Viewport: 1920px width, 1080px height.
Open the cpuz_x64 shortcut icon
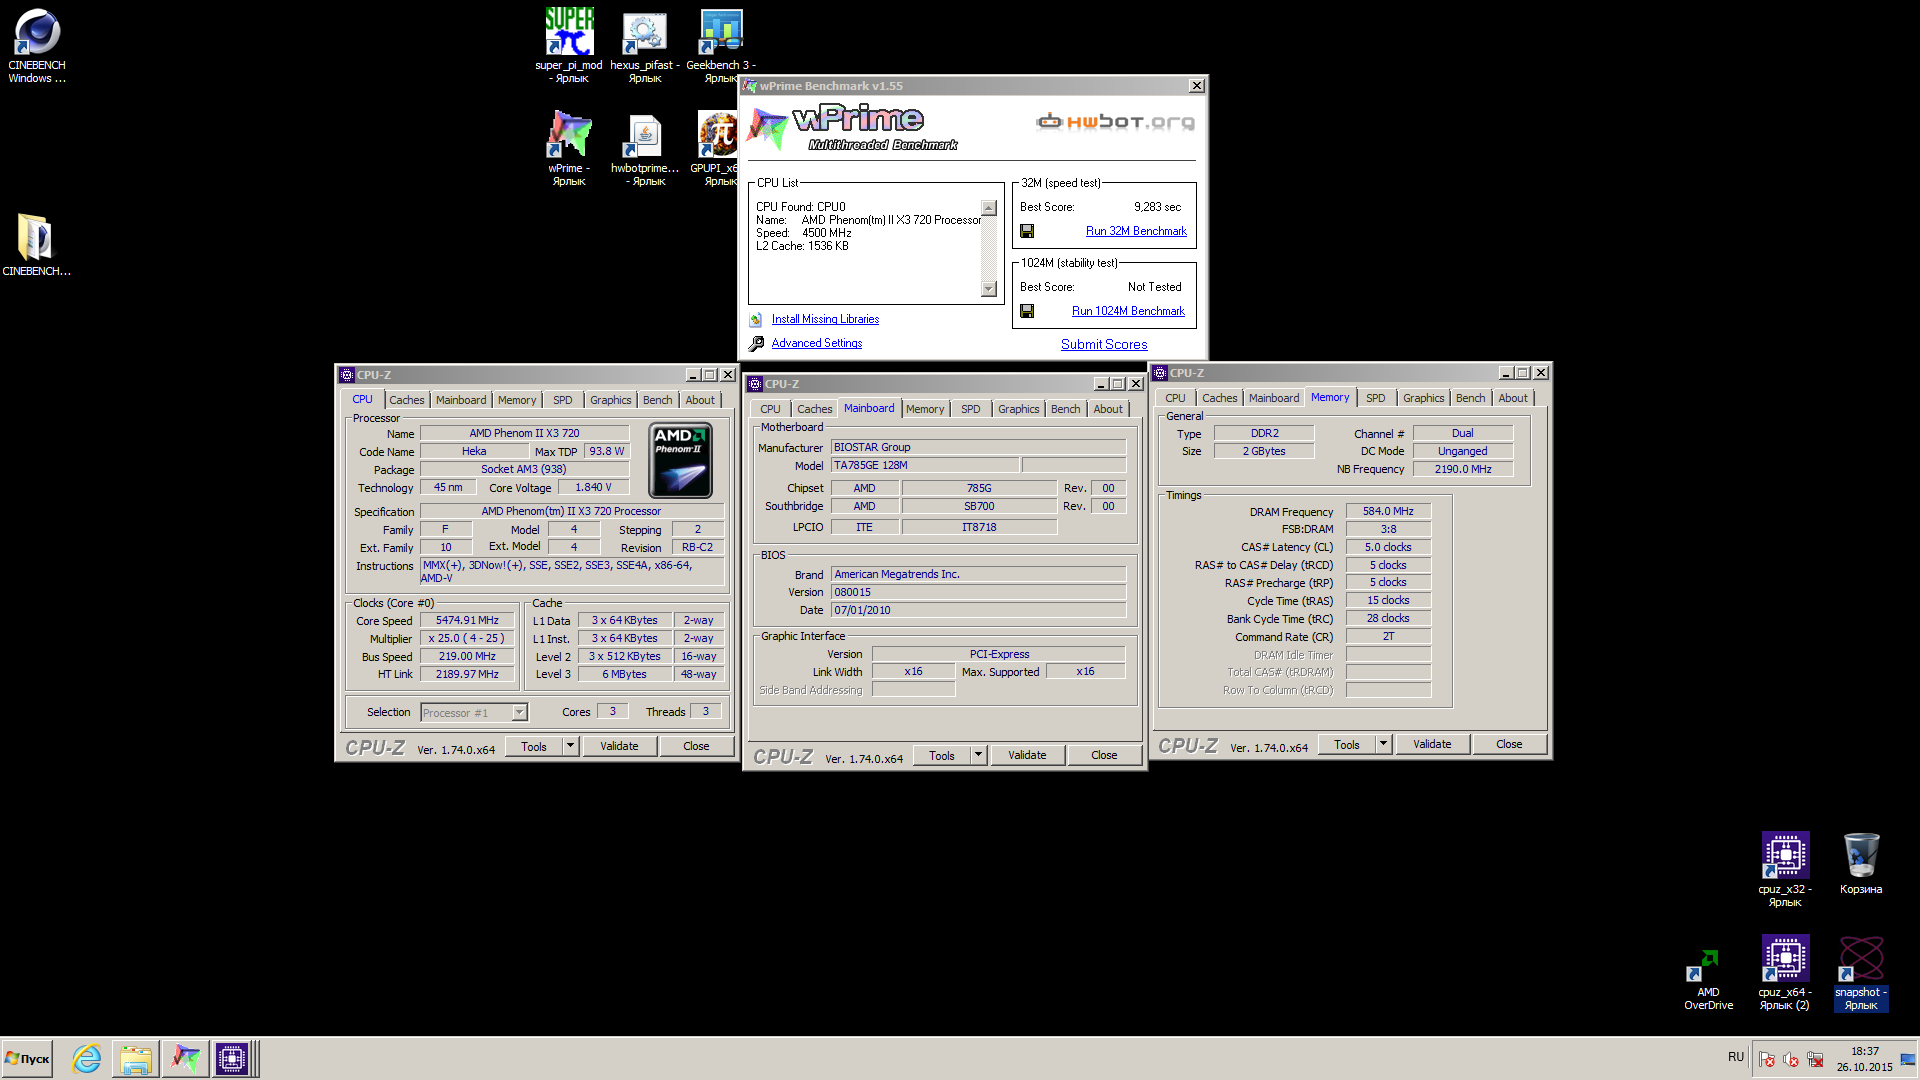coord(1785,960)
